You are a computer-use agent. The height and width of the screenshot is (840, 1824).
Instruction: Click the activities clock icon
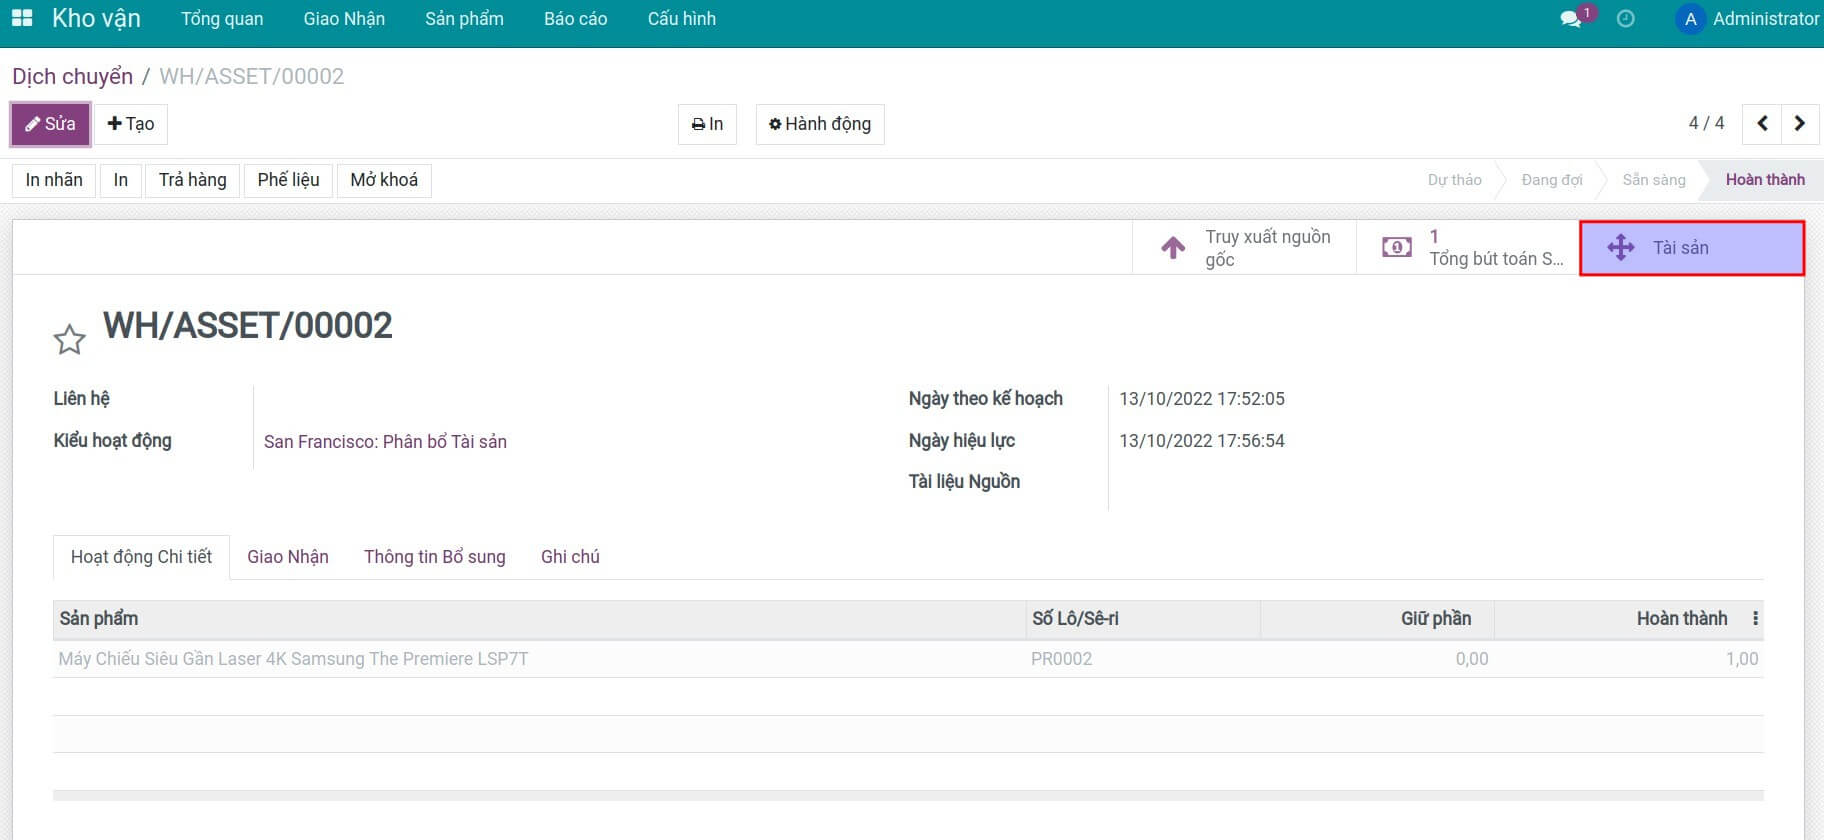coord(1626,19)
